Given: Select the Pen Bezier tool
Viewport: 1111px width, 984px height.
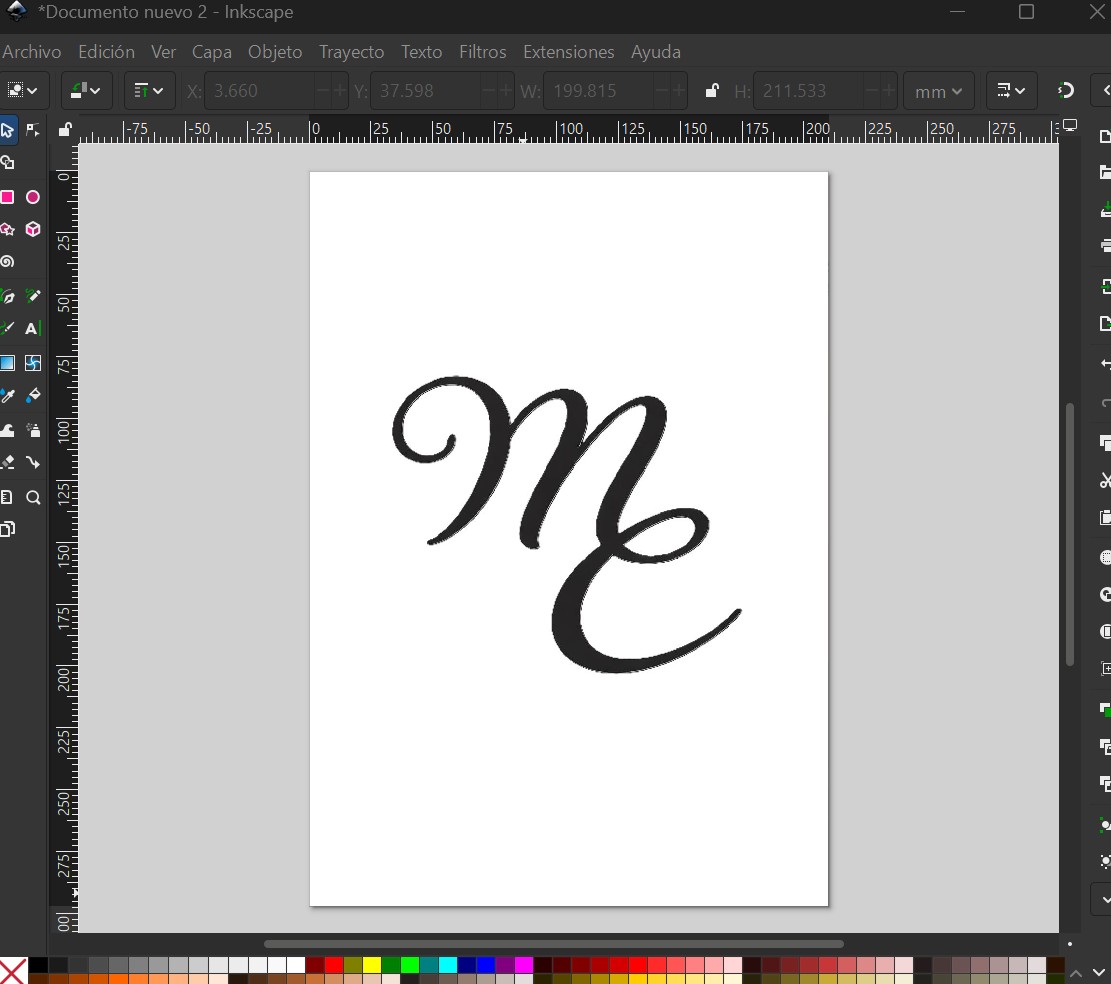Looking at the screenshot, I should coord(8,296).
